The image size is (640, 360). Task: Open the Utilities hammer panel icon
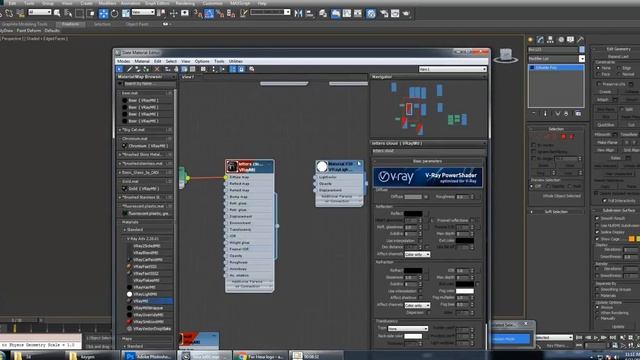(580, 40)
